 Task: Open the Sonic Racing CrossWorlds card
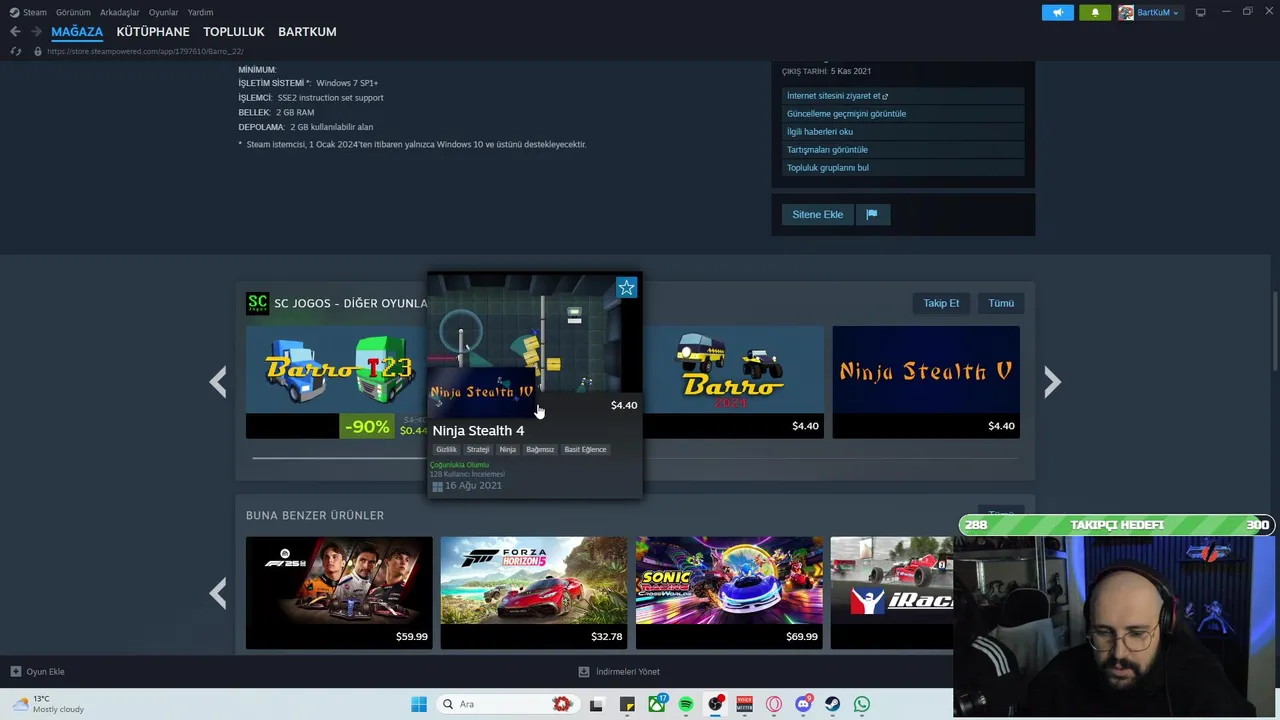click(729, 593)
